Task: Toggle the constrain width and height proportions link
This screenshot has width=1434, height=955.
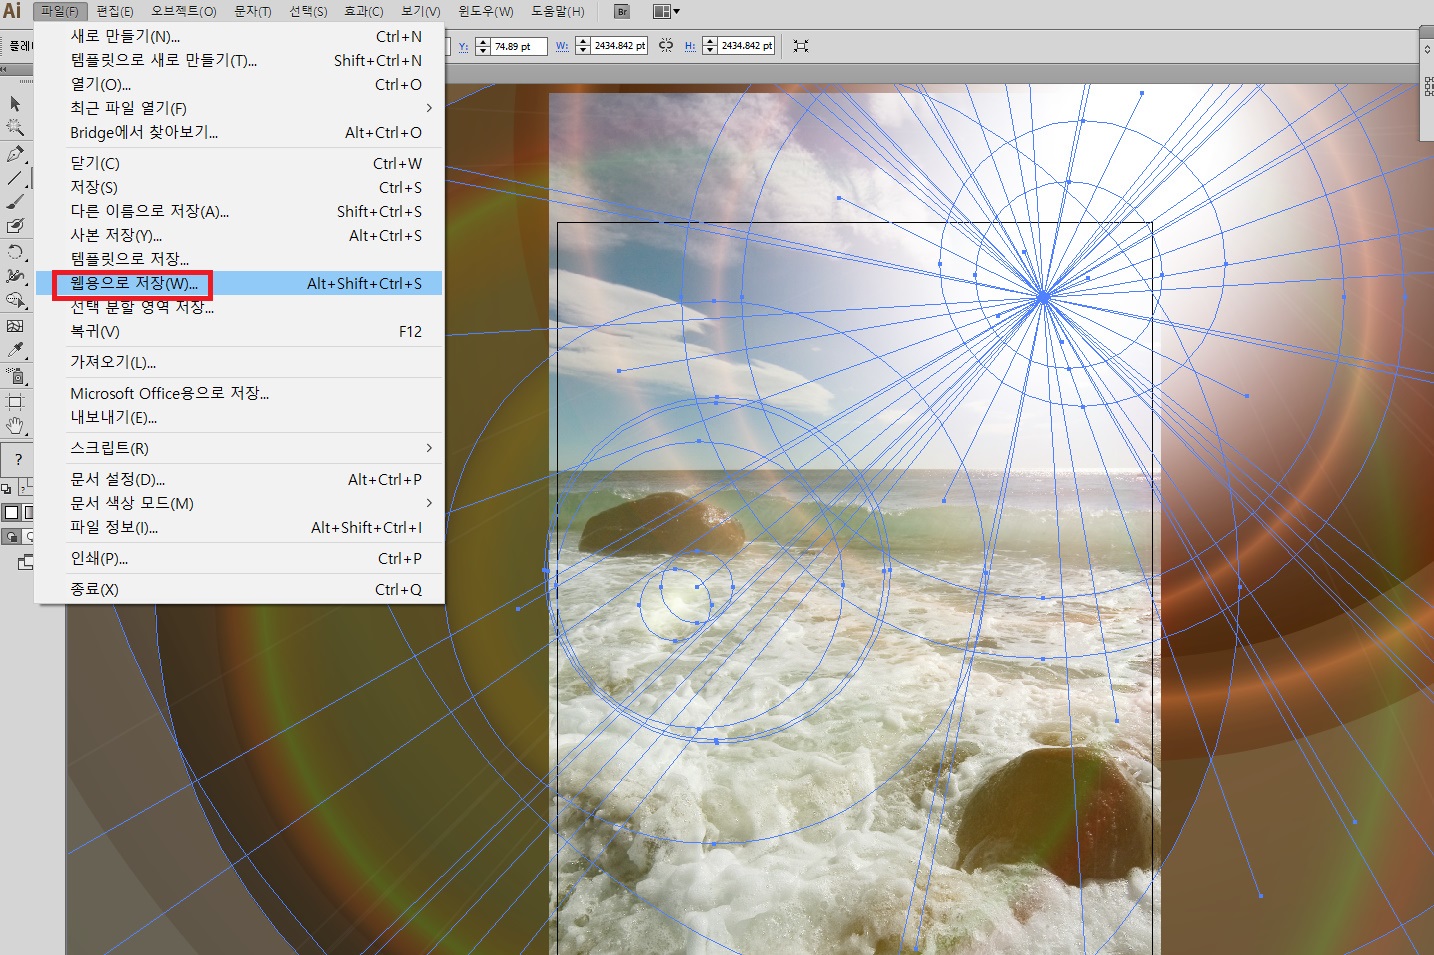Action: (666, 46)
